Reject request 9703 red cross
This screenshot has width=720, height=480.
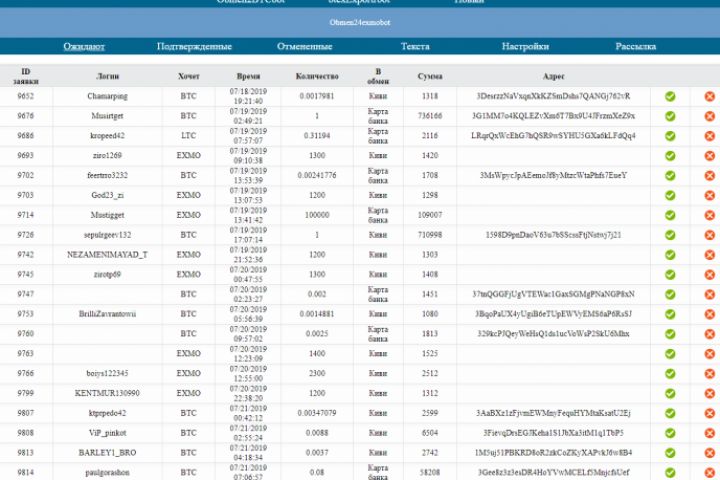coord(709,195)
